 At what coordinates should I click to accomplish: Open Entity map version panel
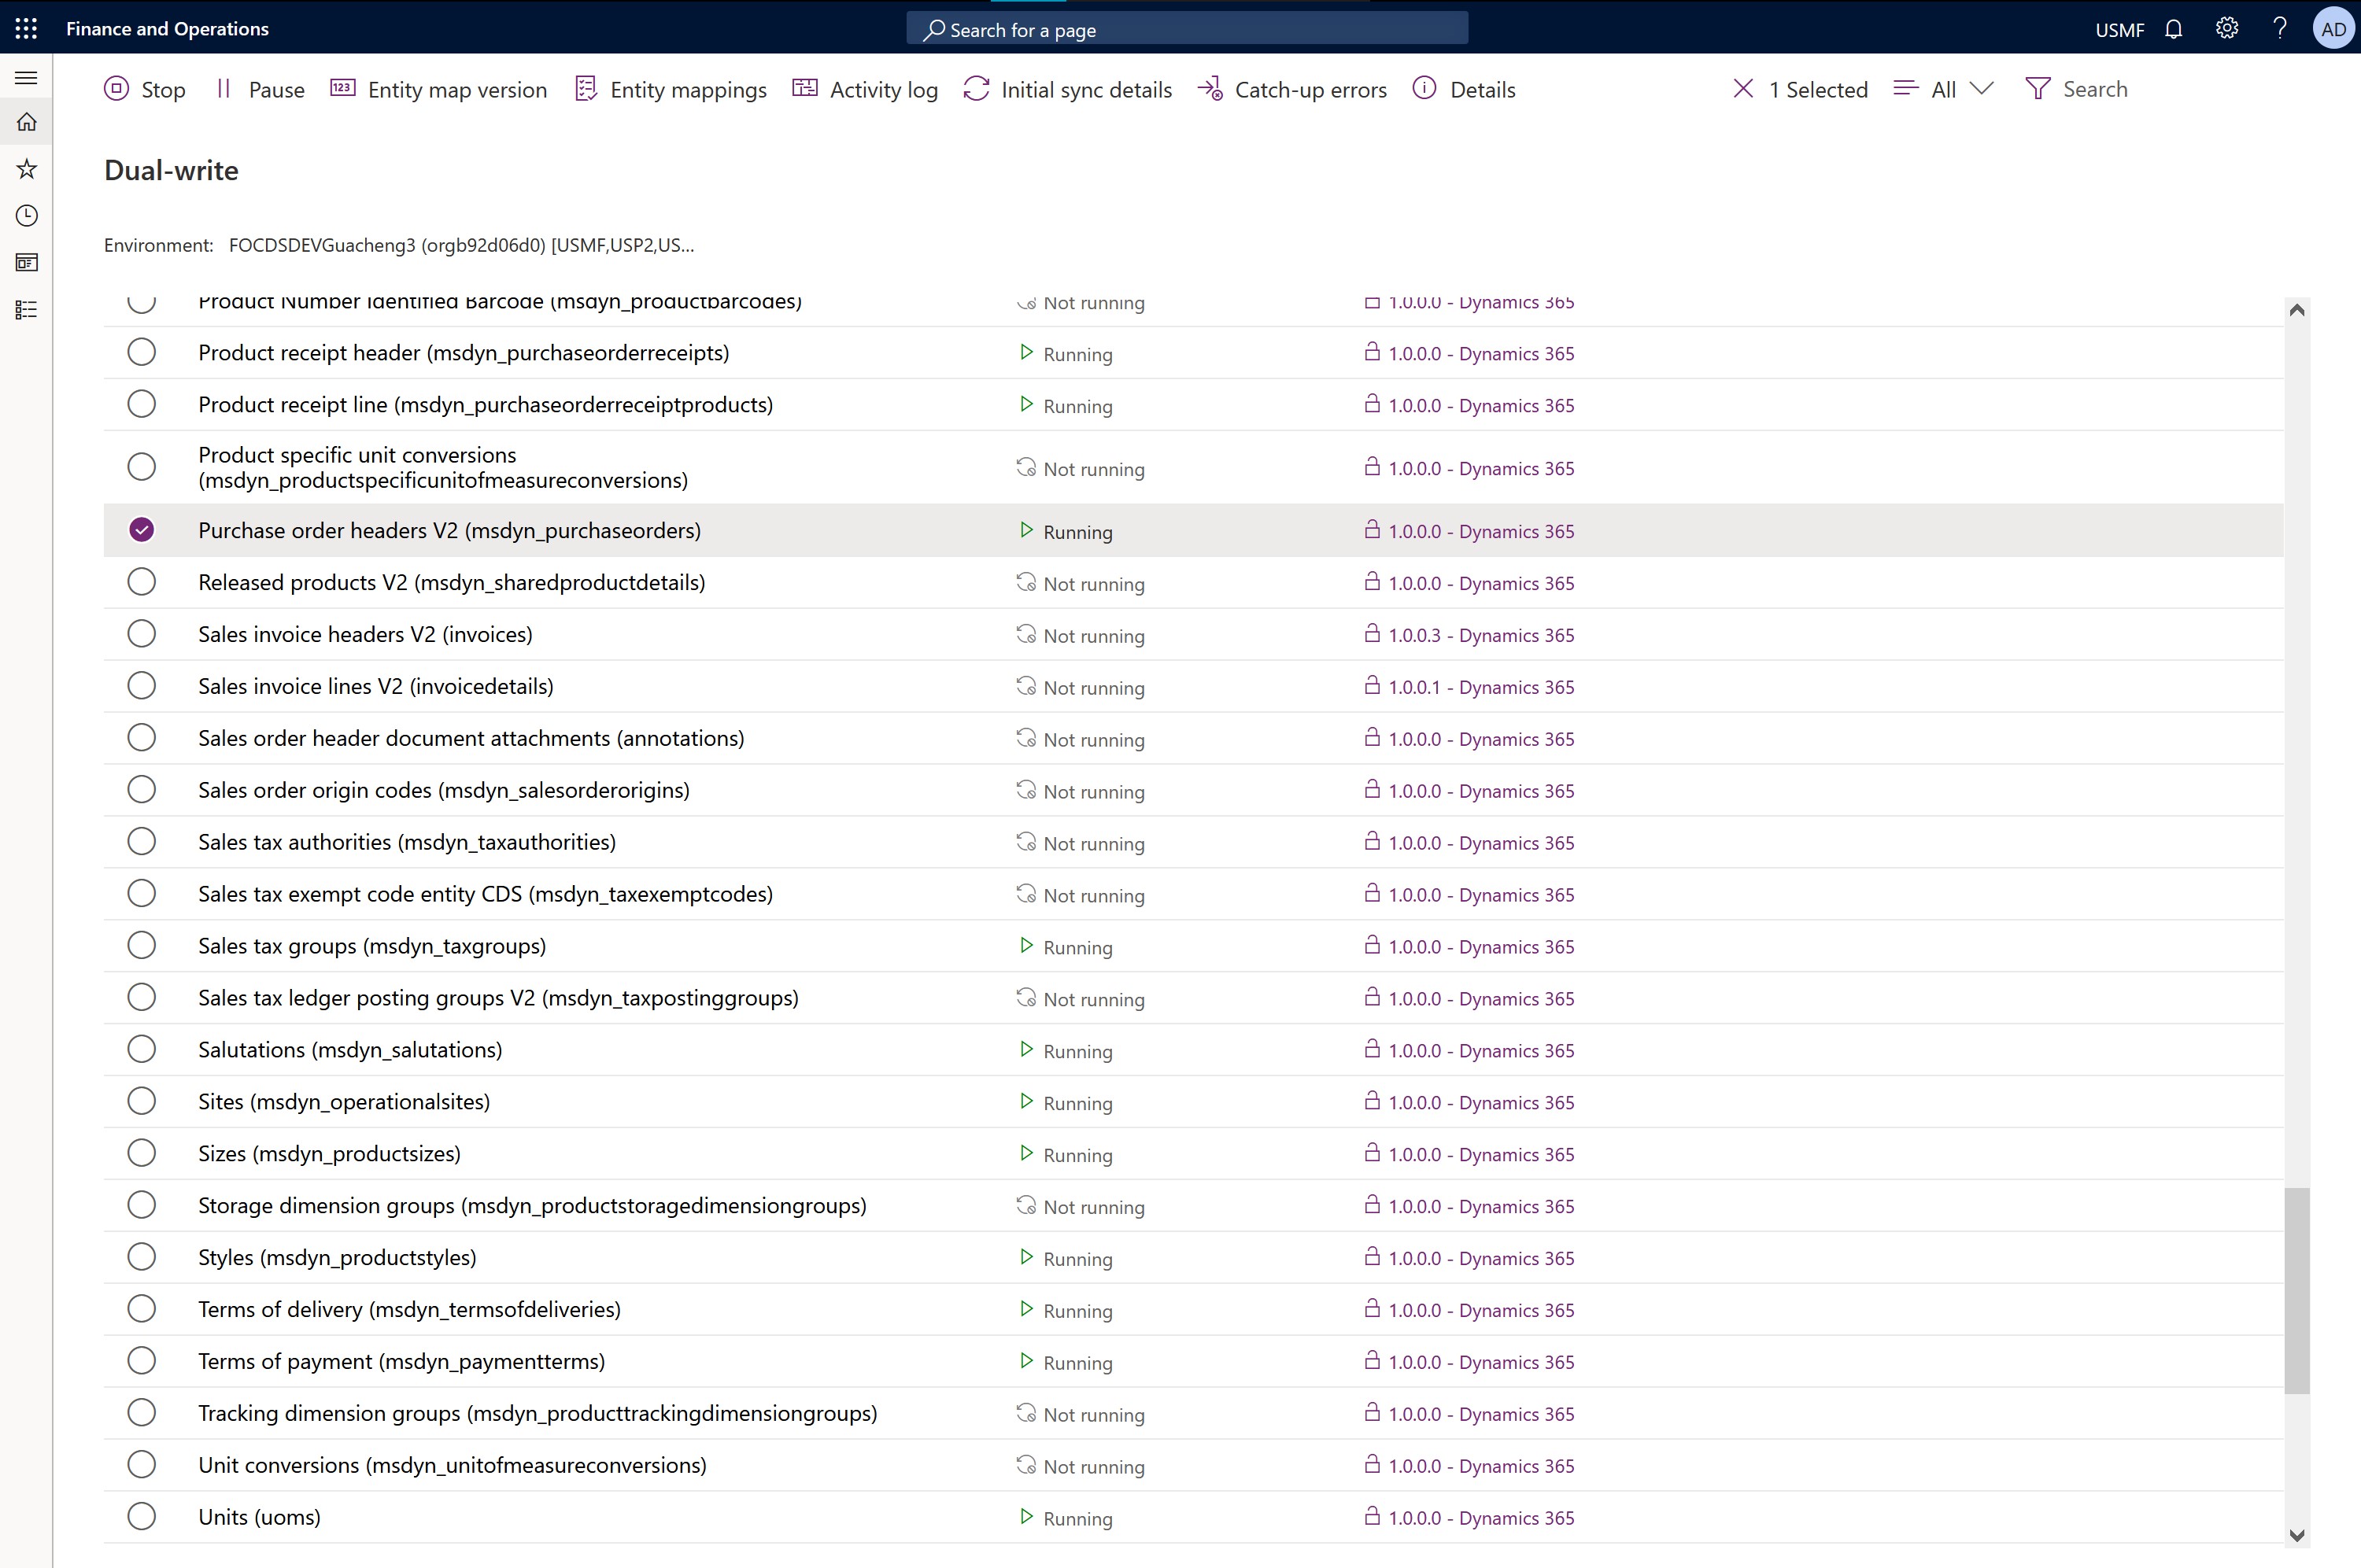436,89
